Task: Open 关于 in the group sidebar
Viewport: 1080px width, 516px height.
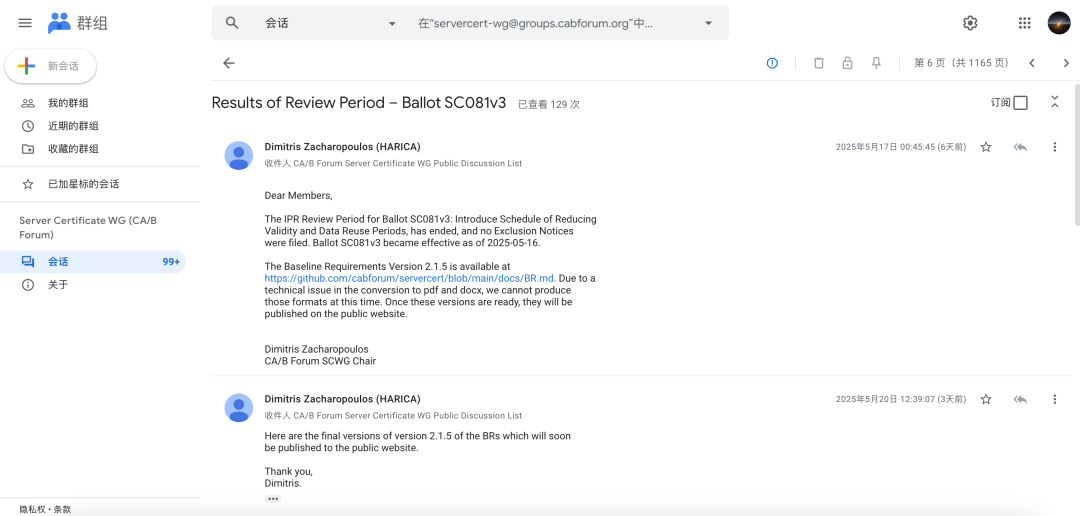Action: [x=58, y=285]
